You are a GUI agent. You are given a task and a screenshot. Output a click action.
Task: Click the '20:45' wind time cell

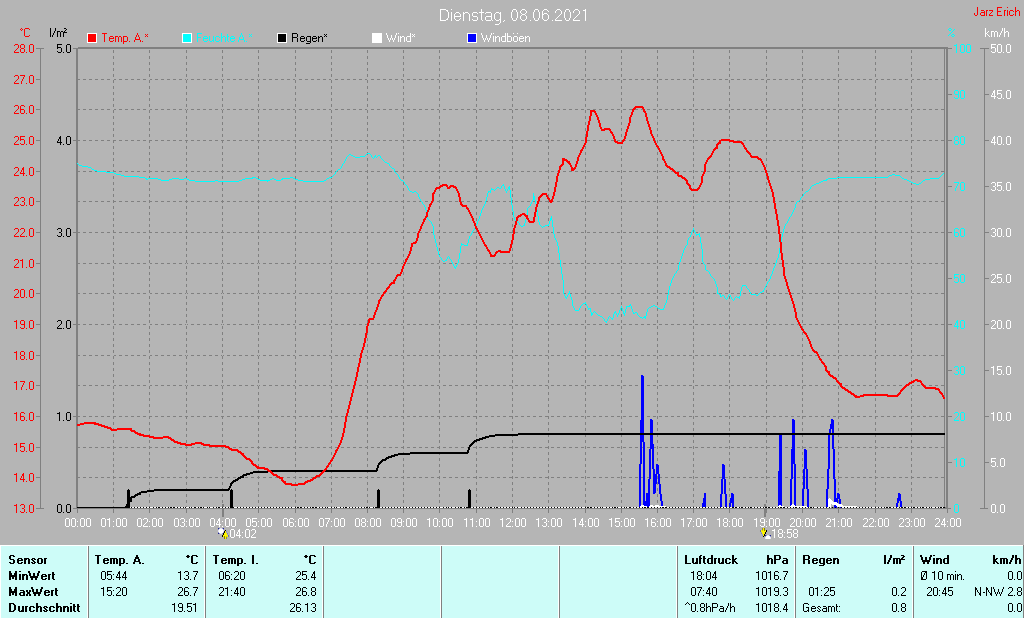pos(940,592)
